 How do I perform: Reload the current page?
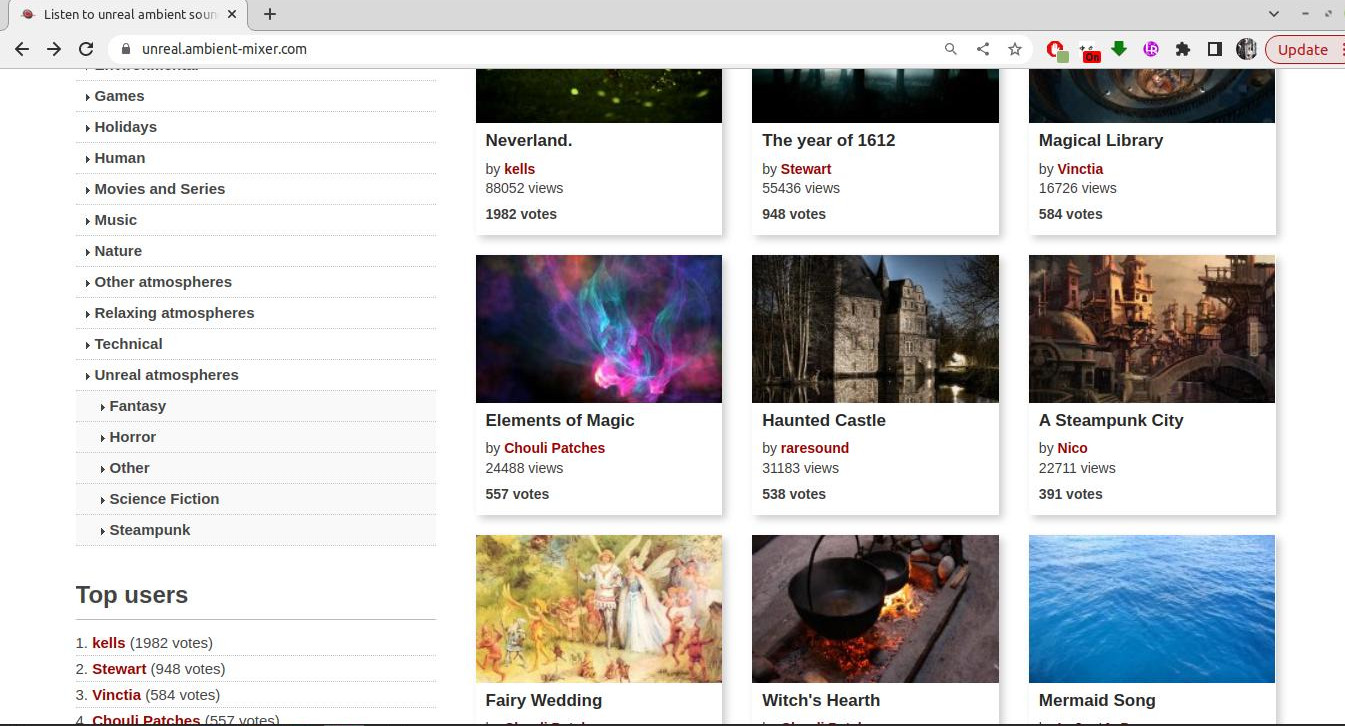[x=86, y=49]
